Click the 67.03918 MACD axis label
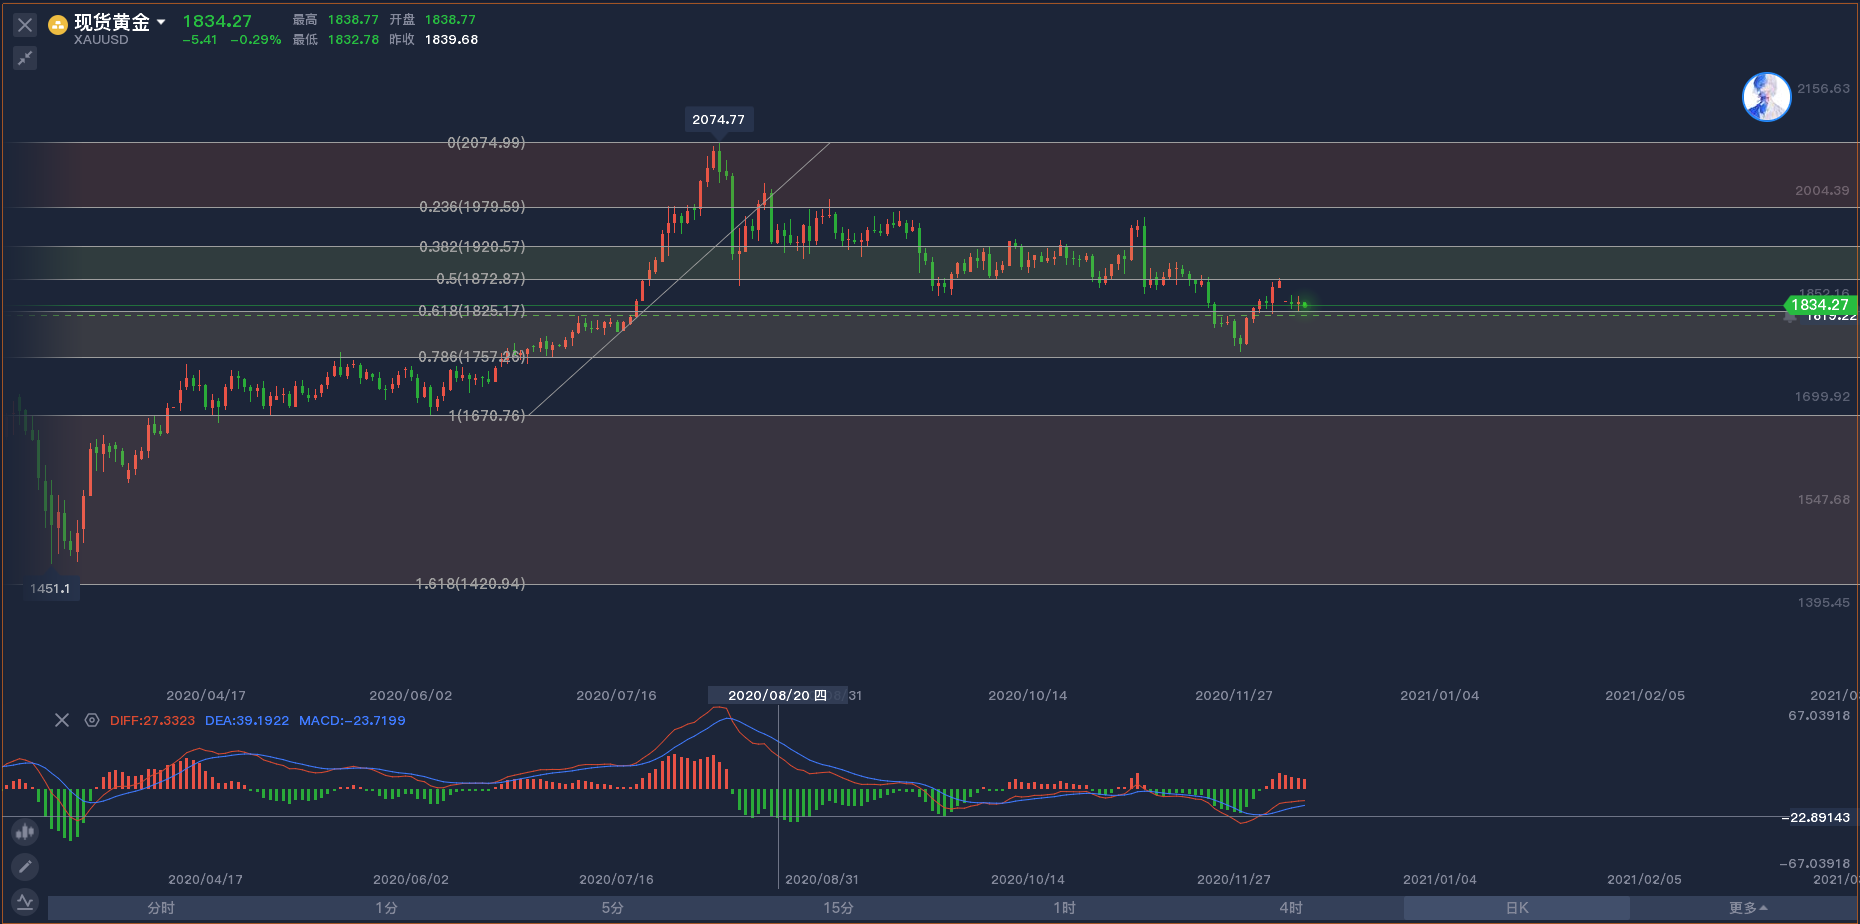 pyautogui.click(x=1819, y=716)
